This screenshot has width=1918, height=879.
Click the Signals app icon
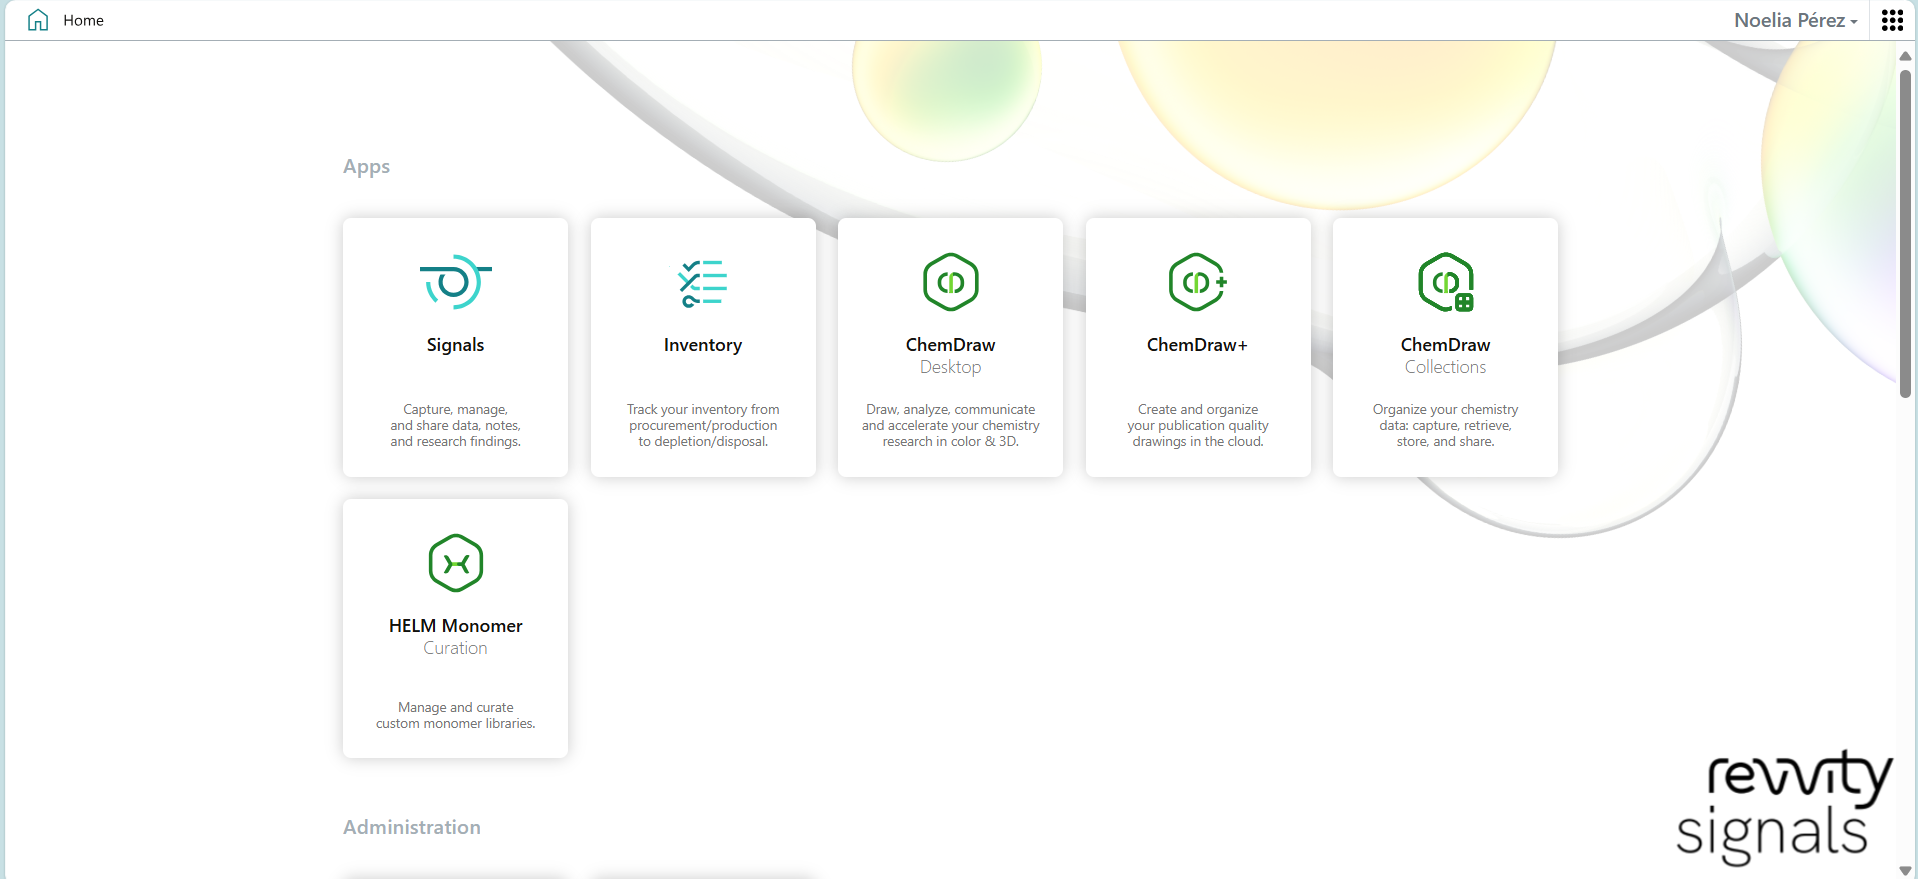tap(455, 282)
